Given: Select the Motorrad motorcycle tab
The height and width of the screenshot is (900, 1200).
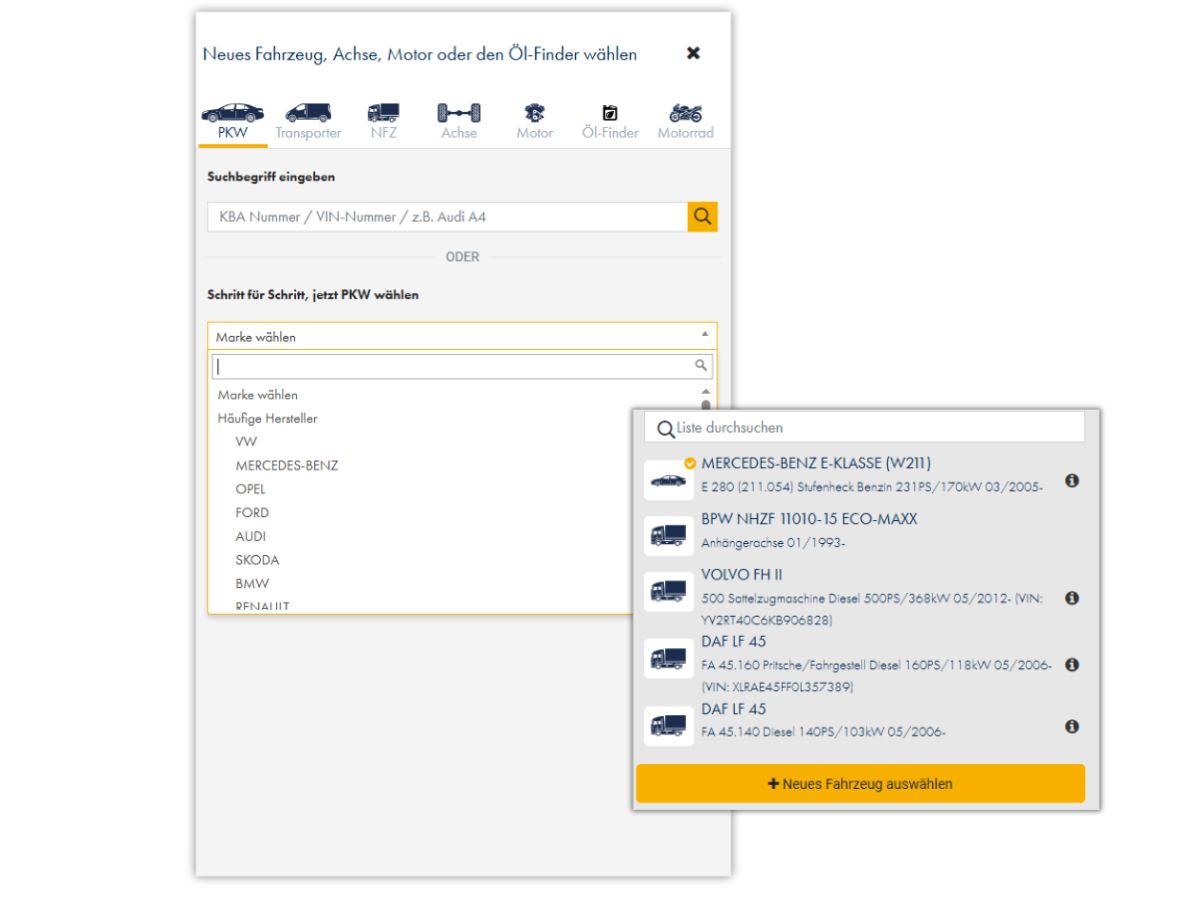Looking at the screenshot, I should pos(686,122).
